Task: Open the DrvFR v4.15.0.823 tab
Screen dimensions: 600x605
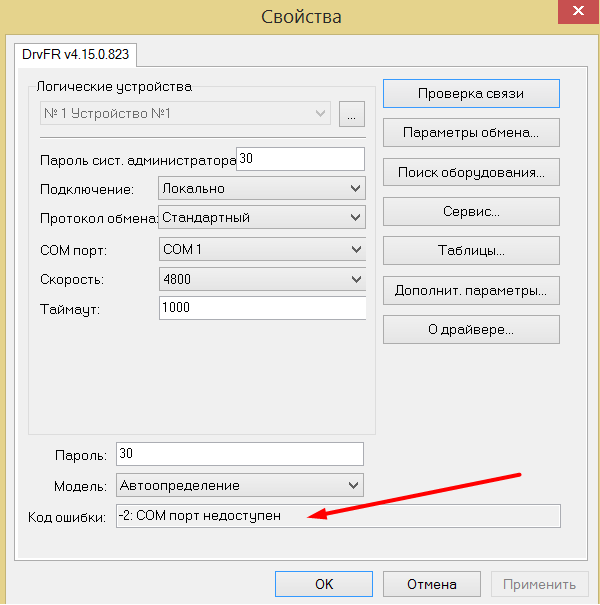Action: 75,54
